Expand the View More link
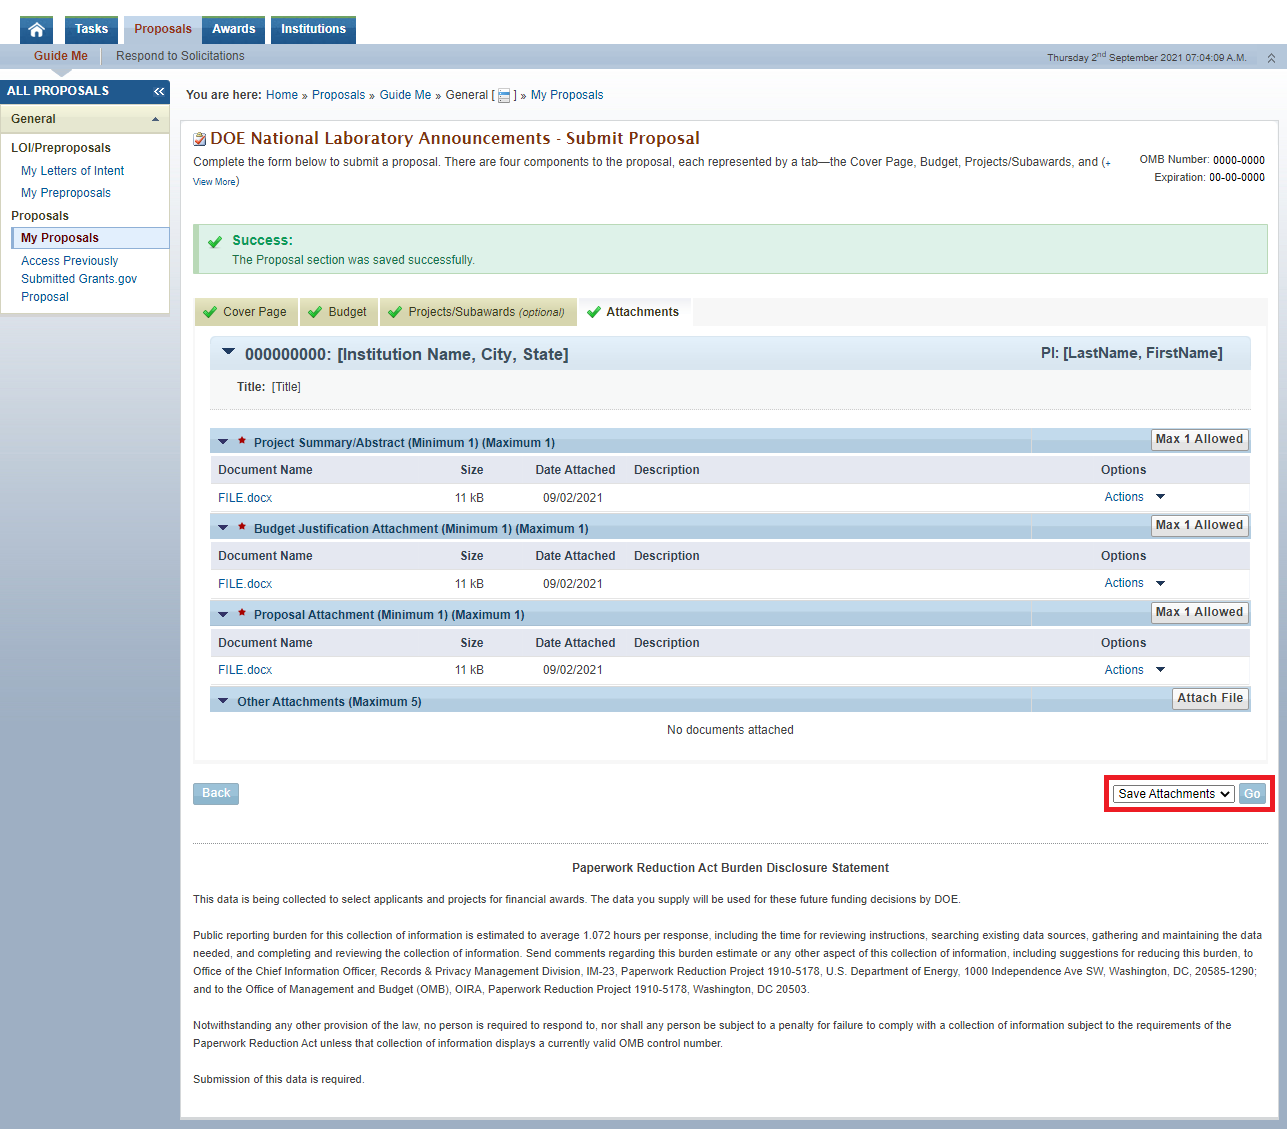1287x1129 pixels. 215,182
